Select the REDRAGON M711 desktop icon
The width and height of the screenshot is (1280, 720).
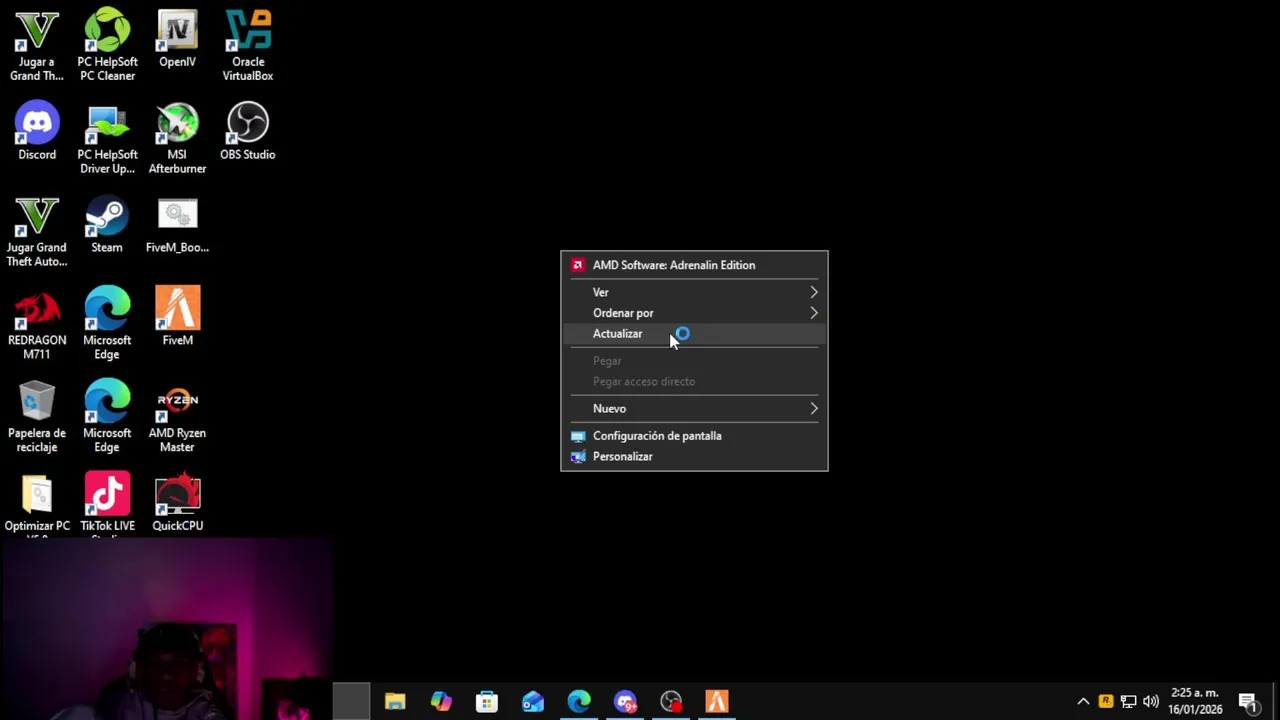coord(37,324)
